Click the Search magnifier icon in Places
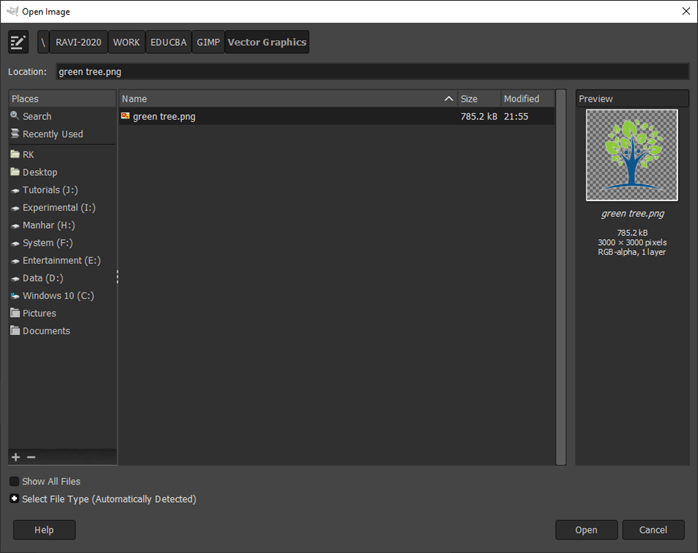 [x=15, y=116]
